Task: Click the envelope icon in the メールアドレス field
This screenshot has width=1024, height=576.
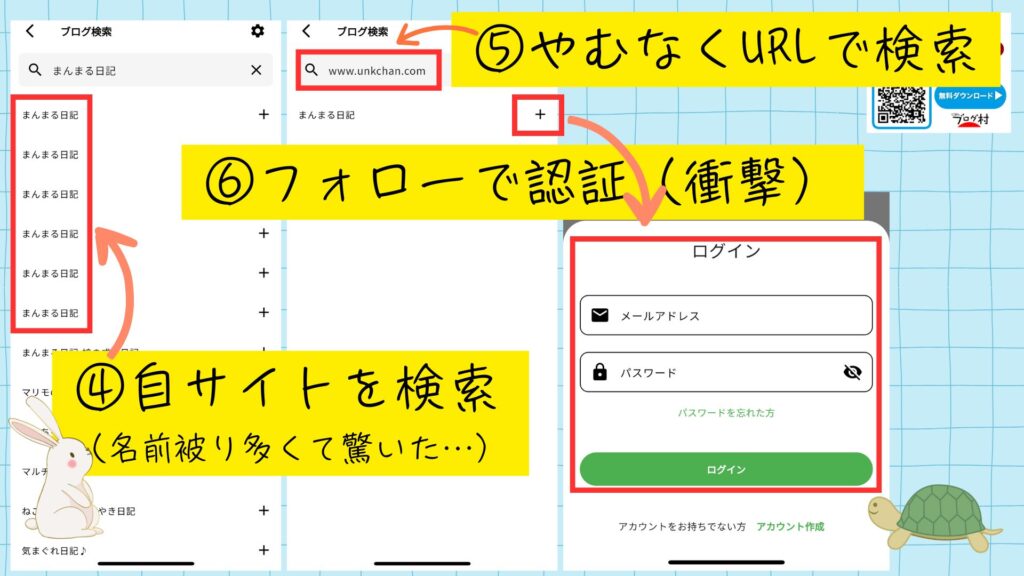Action: coord(600,315)
